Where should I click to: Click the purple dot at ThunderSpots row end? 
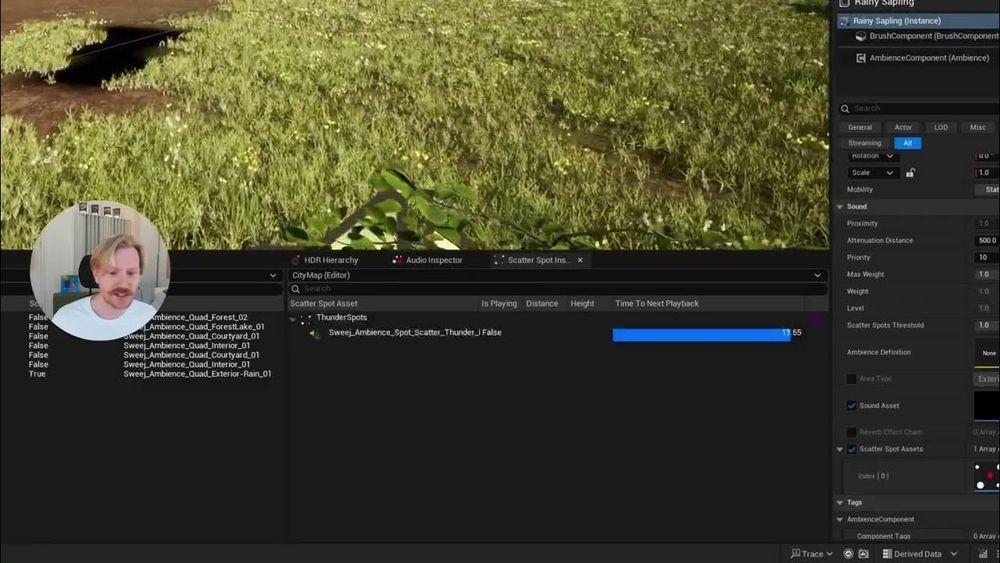coord(817,318)
